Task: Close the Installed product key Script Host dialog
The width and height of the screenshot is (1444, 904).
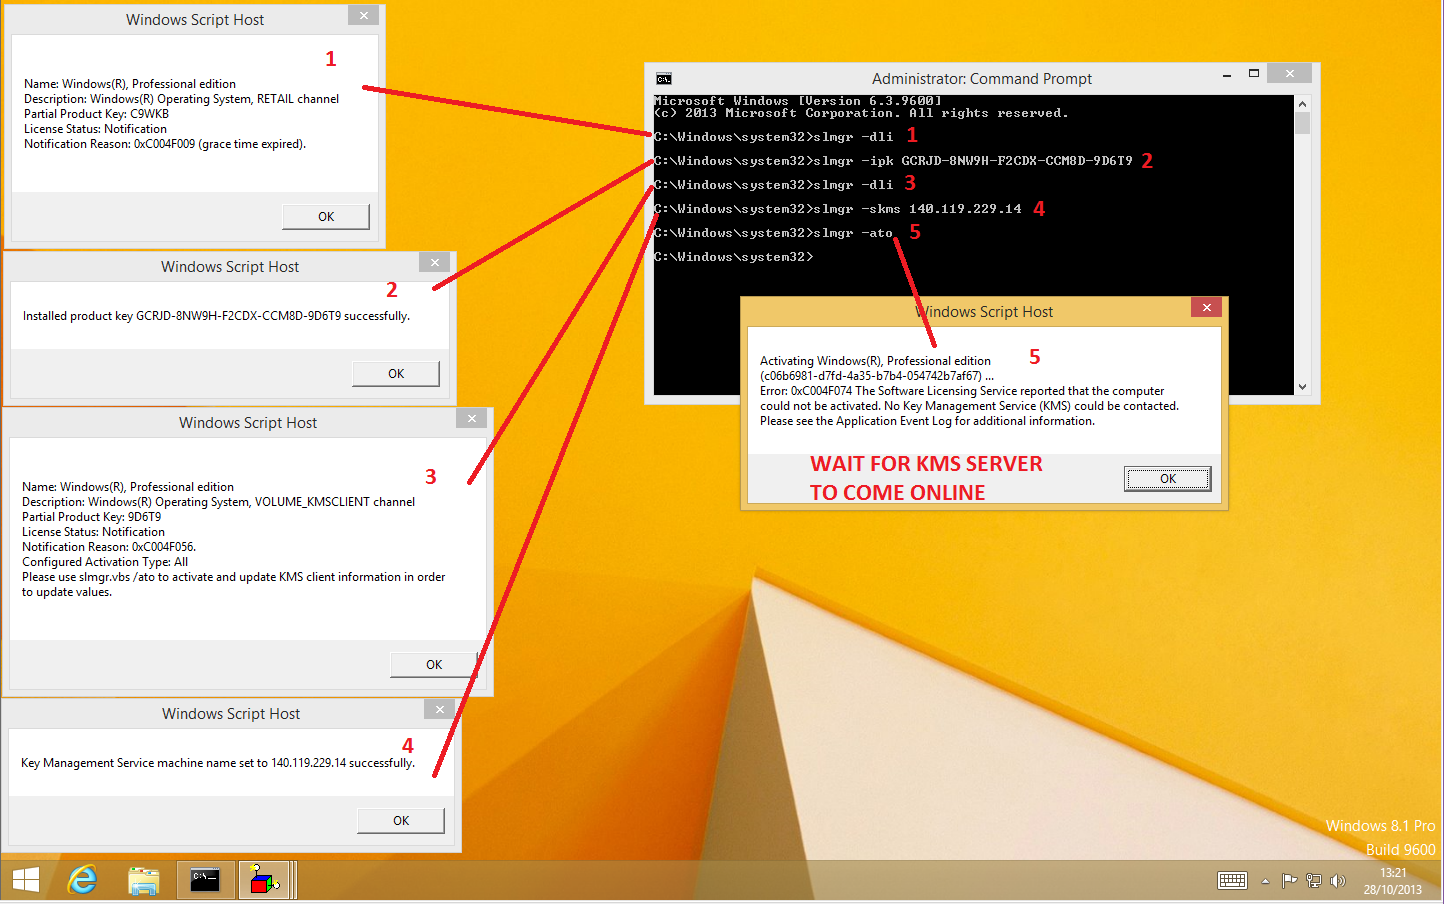Action: (435, 262)
